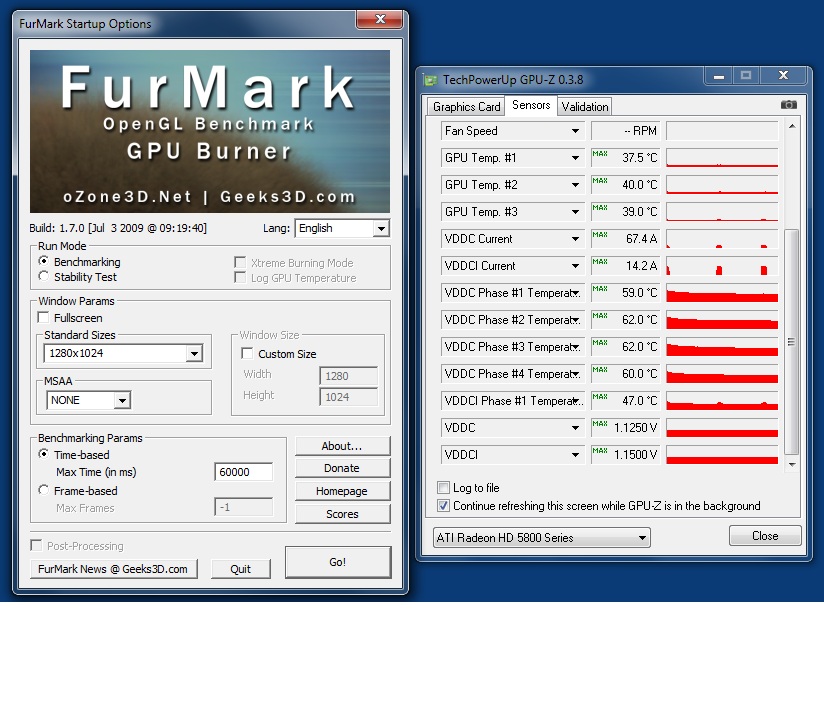Click the MAX indicator beside VDDCI 1.1500 V
This screenshot has height=714, width=824.
pos(600,451)
